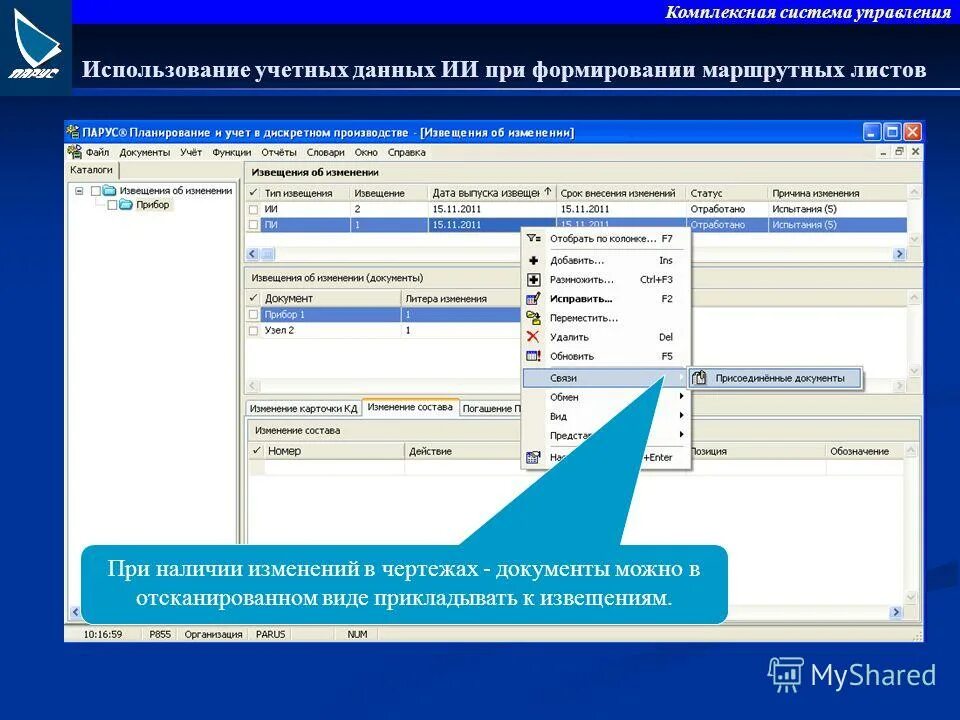Click the plus icon for Добавить

click(x=533, y=260)
